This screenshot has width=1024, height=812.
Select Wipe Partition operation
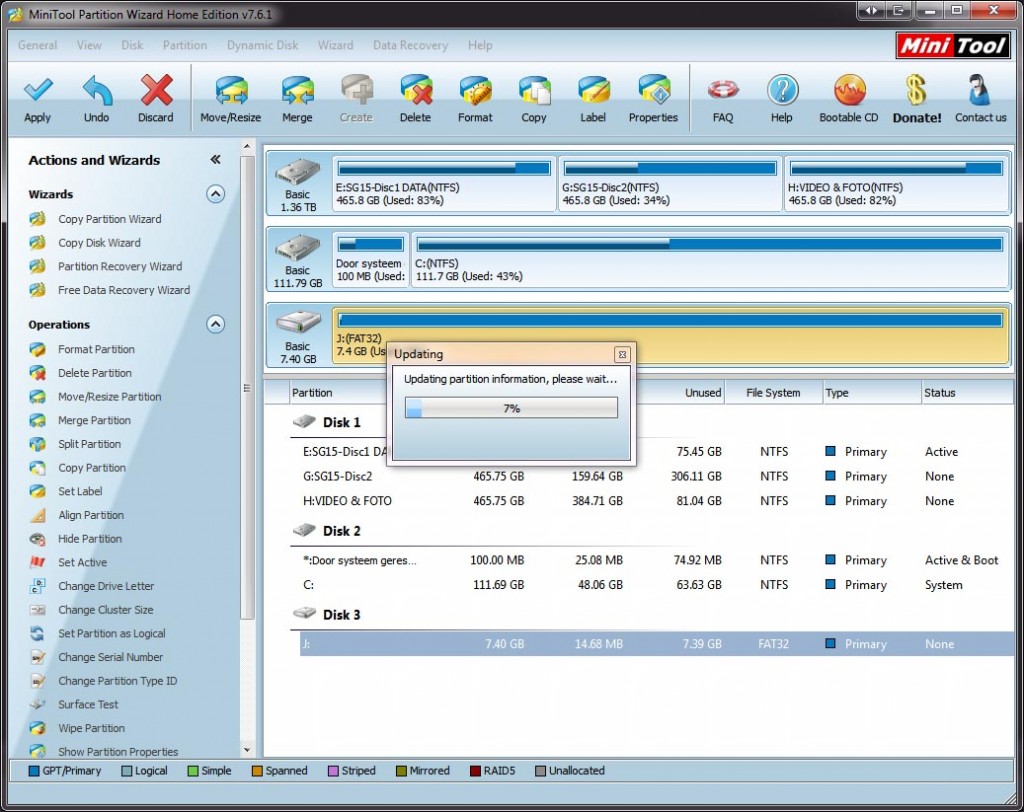tap(91, 728)
